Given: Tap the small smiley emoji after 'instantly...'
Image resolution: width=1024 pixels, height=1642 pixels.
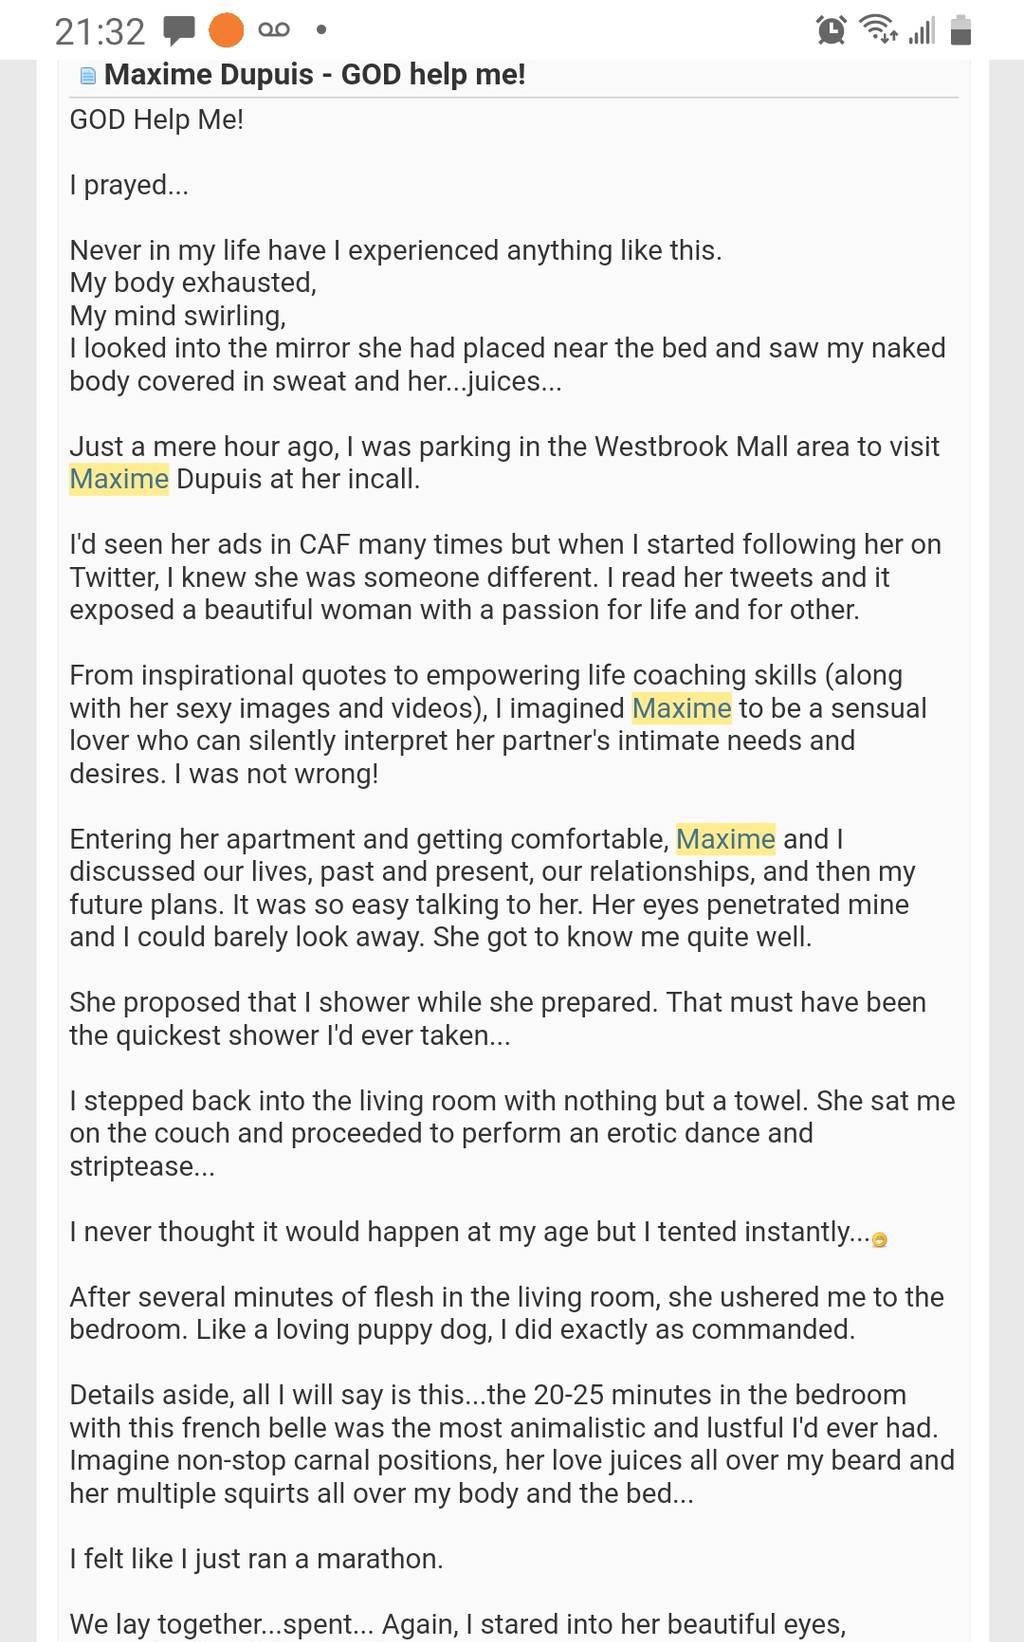Looking at the screenshot, I should pyautogui.click(x=880, y=1240).
